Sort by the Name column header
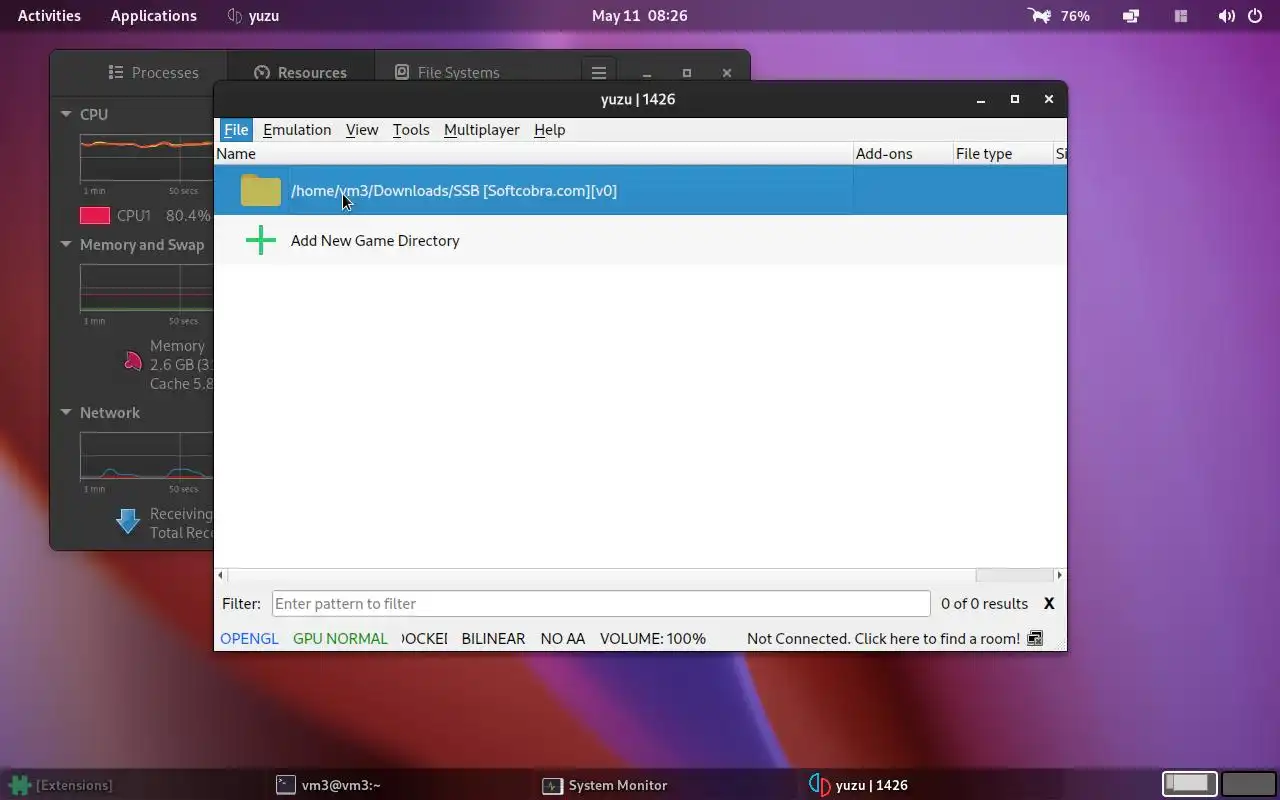Image resolution: width=1280 pixels, height=800 pixels. click(533, 153)
